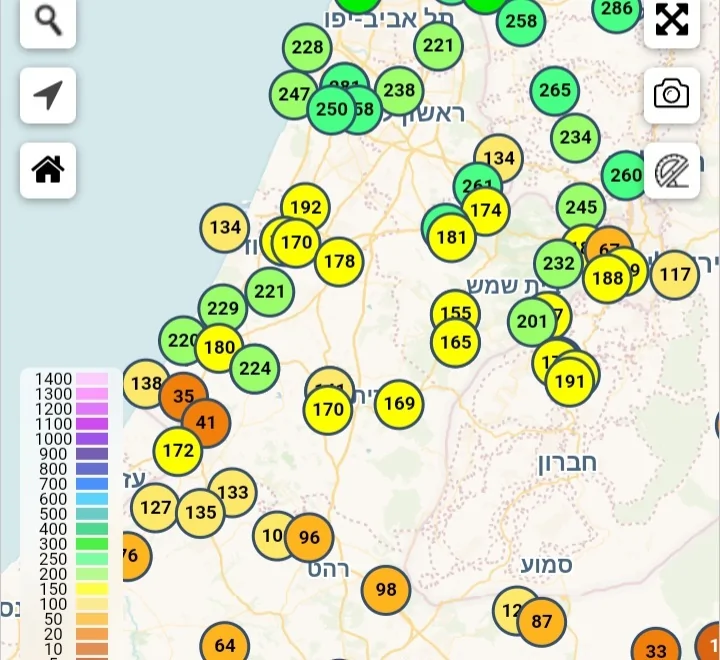Click the green marker labeled 265
This screenshot has height=660, width=720.
[555, 90]
